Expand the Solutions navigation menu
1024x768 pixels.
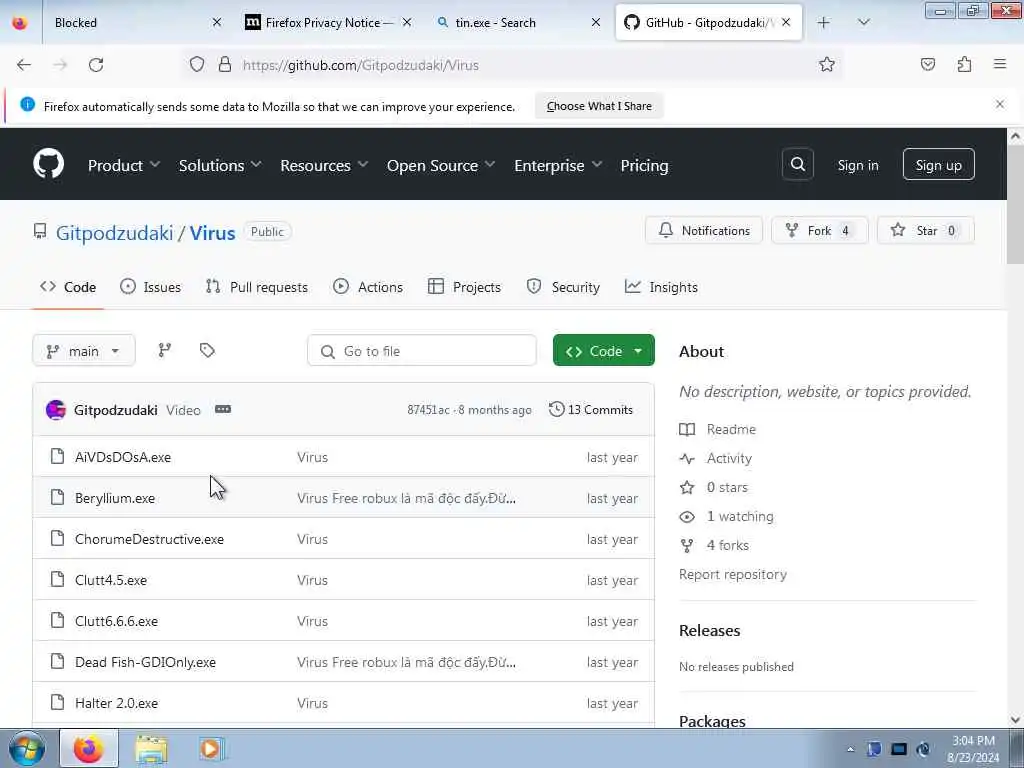[220, 165]
